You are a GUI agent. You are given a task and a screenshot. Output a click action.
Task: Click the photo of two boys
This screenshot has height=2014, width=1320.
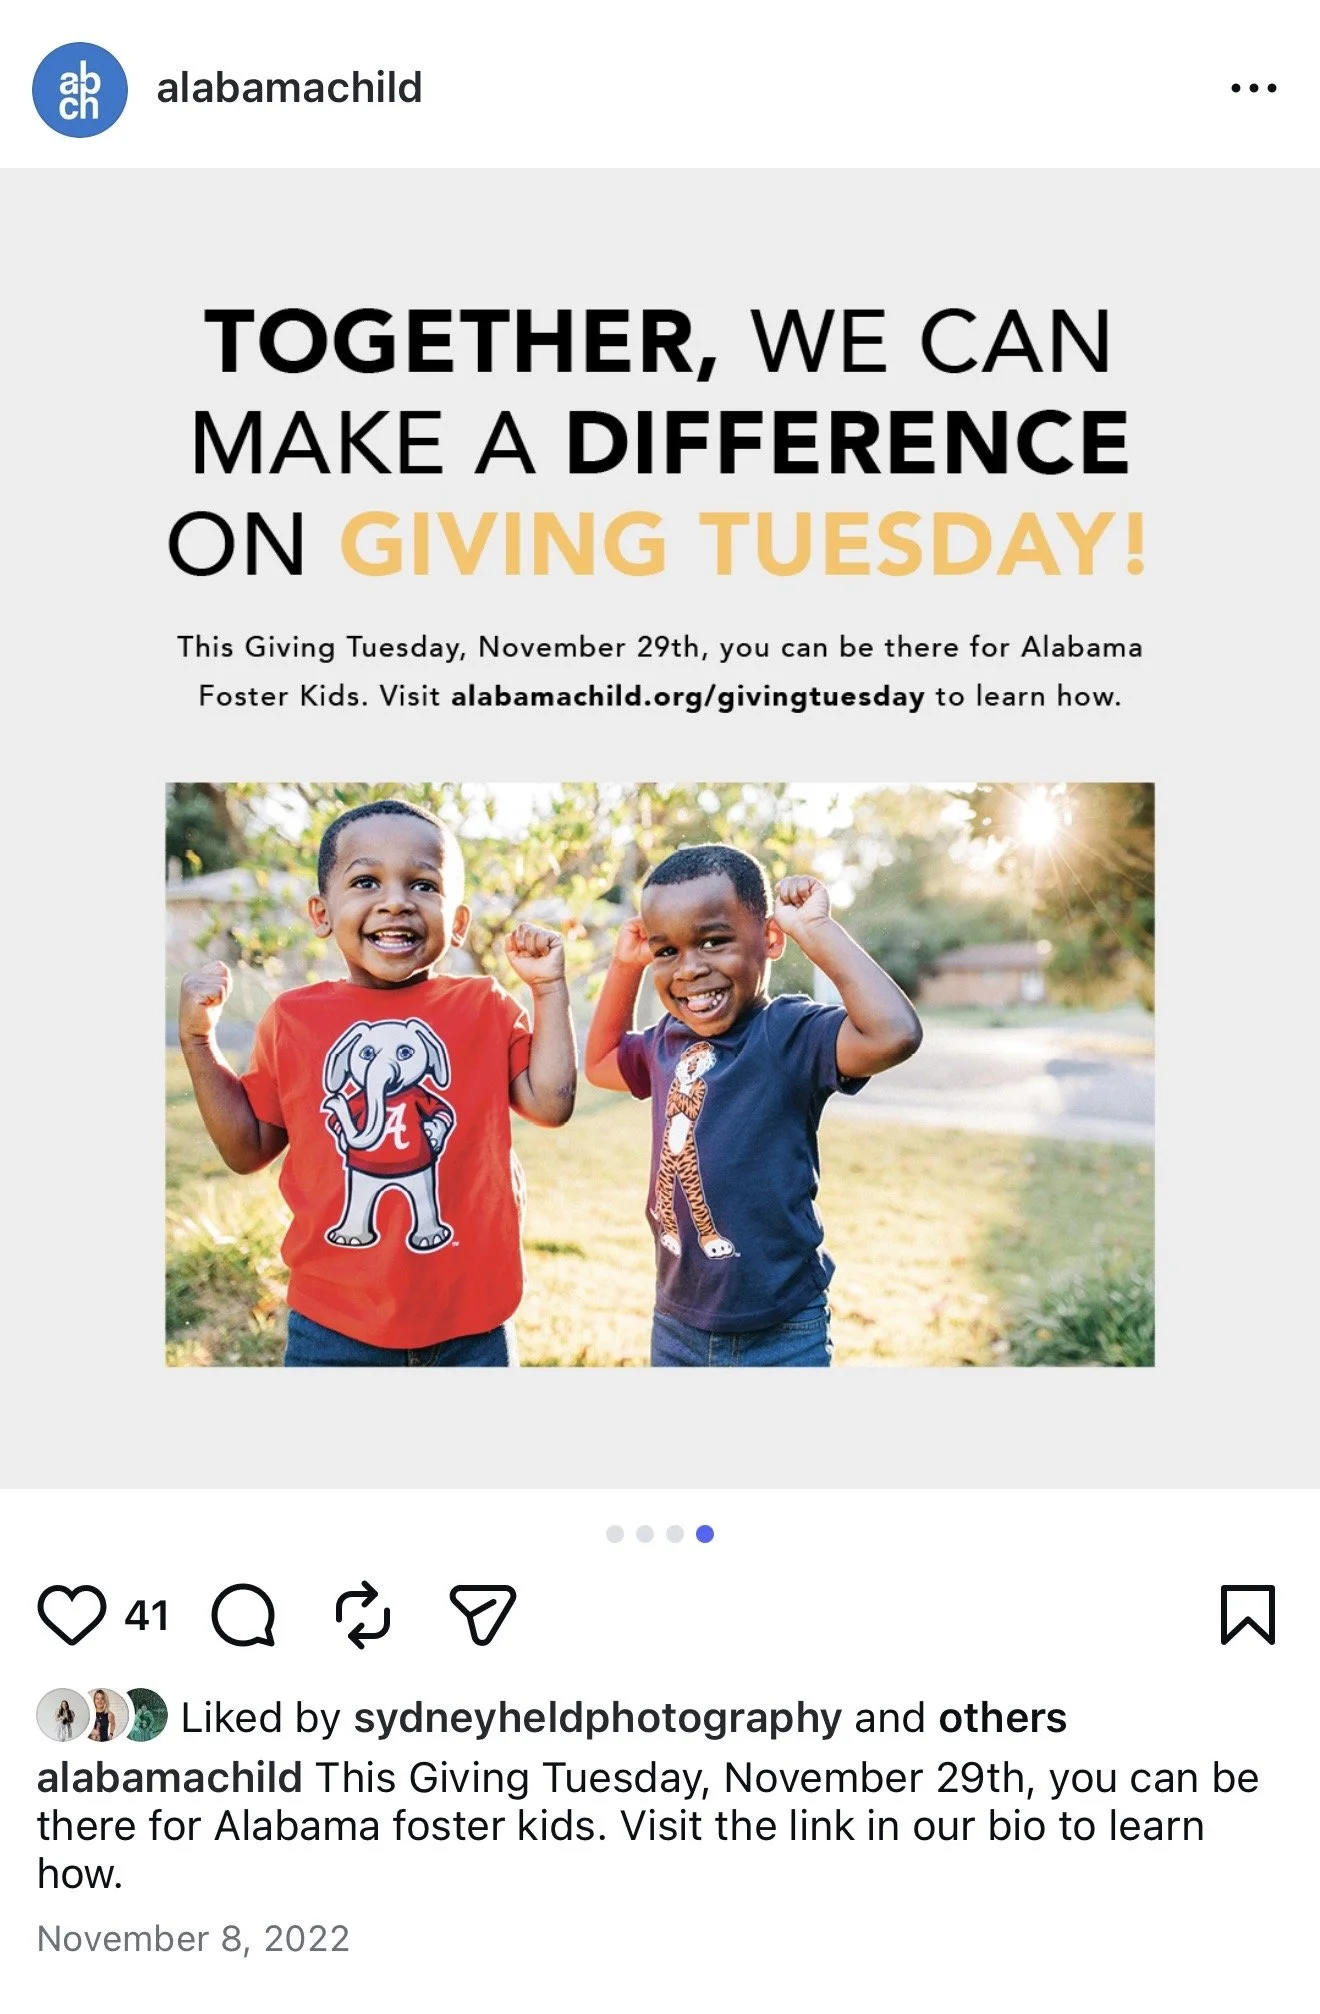tap(660, 1074)
